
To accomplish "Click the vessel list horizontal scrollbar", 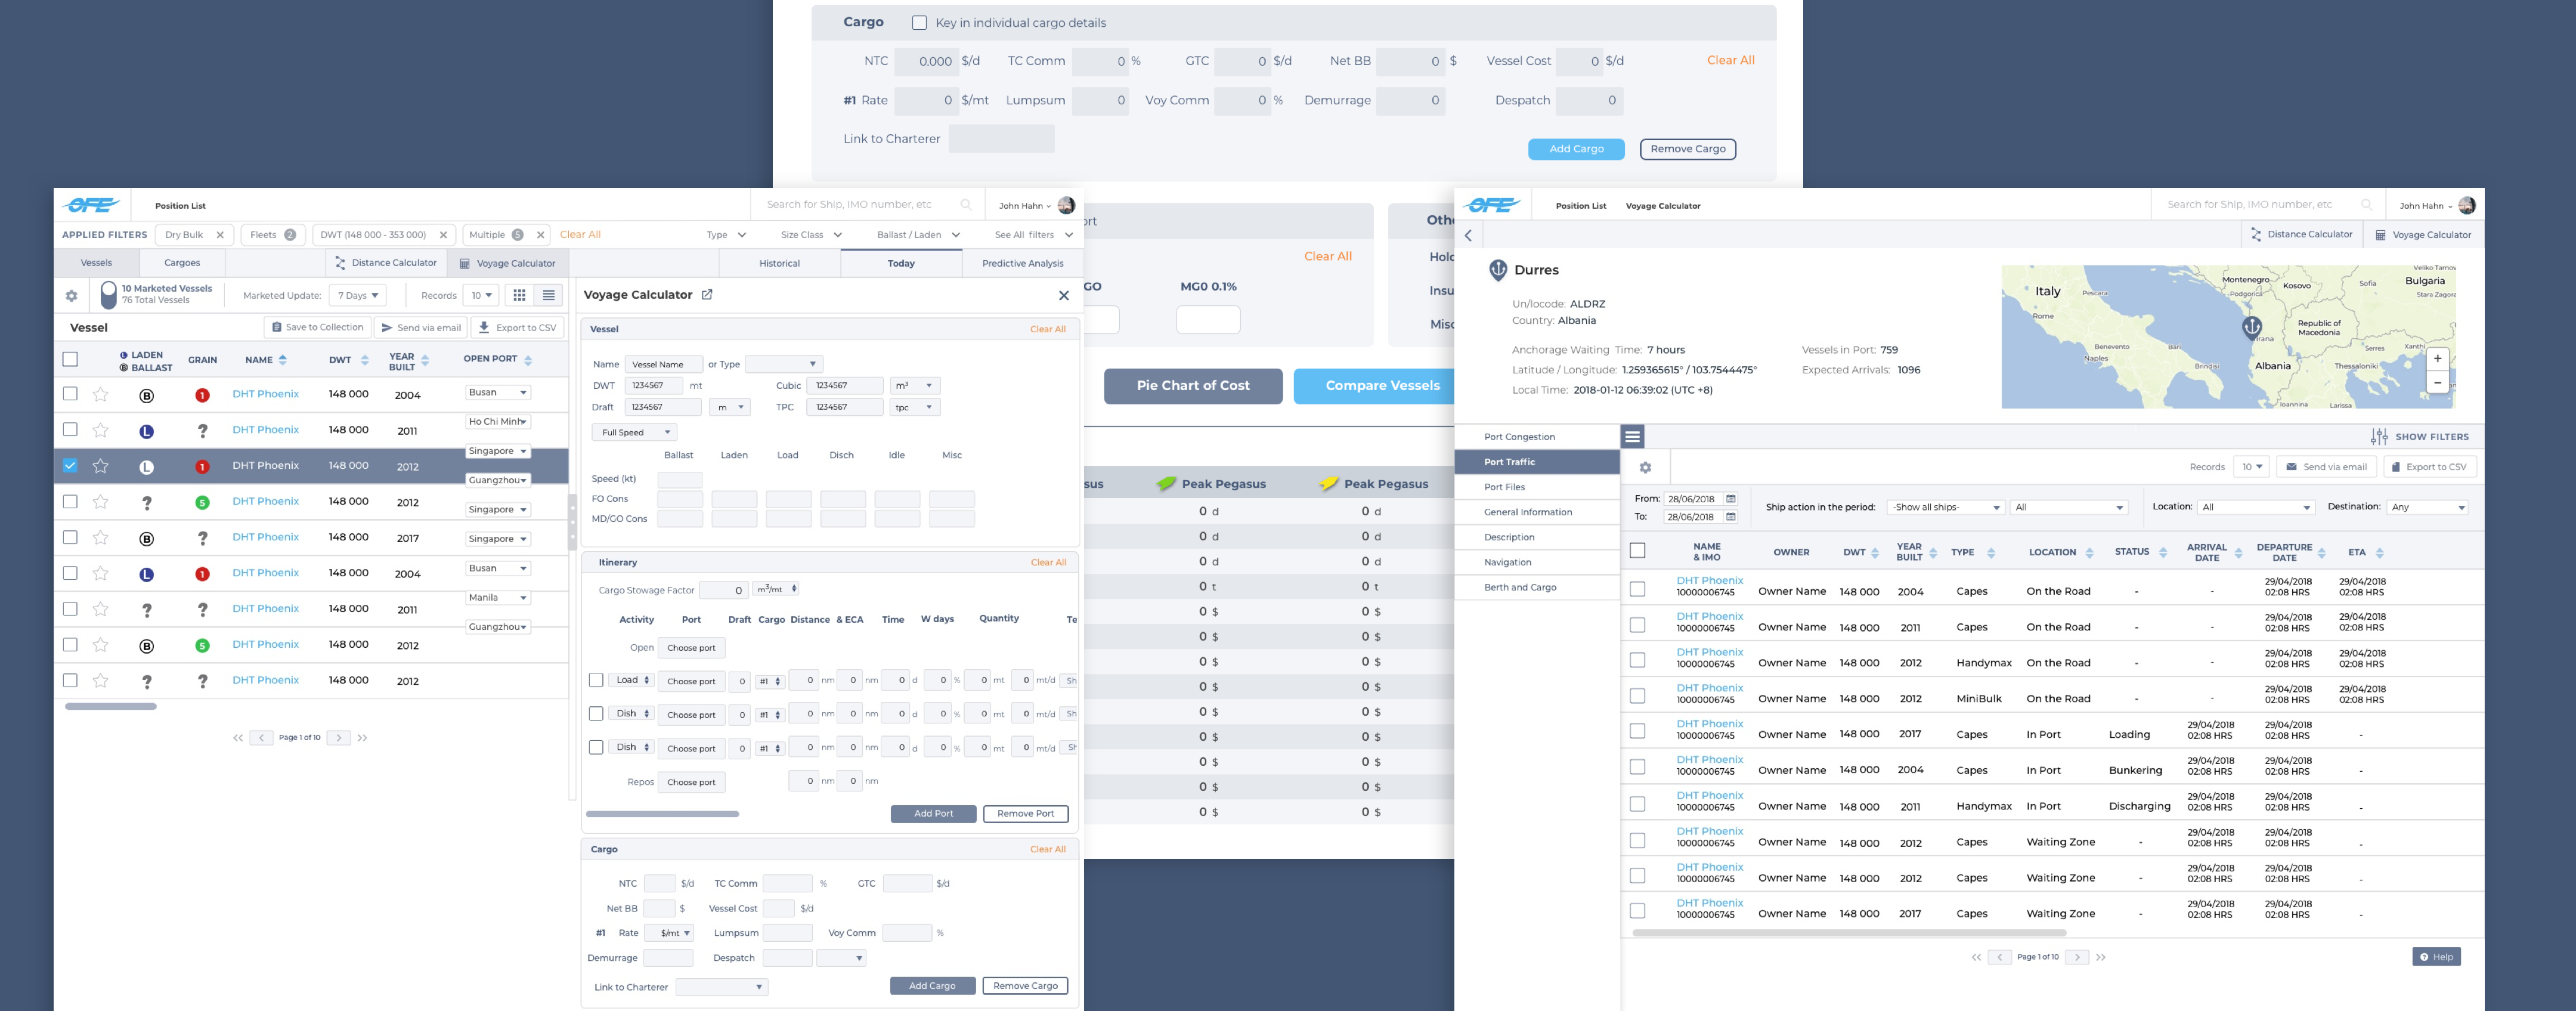I will 111,707.
